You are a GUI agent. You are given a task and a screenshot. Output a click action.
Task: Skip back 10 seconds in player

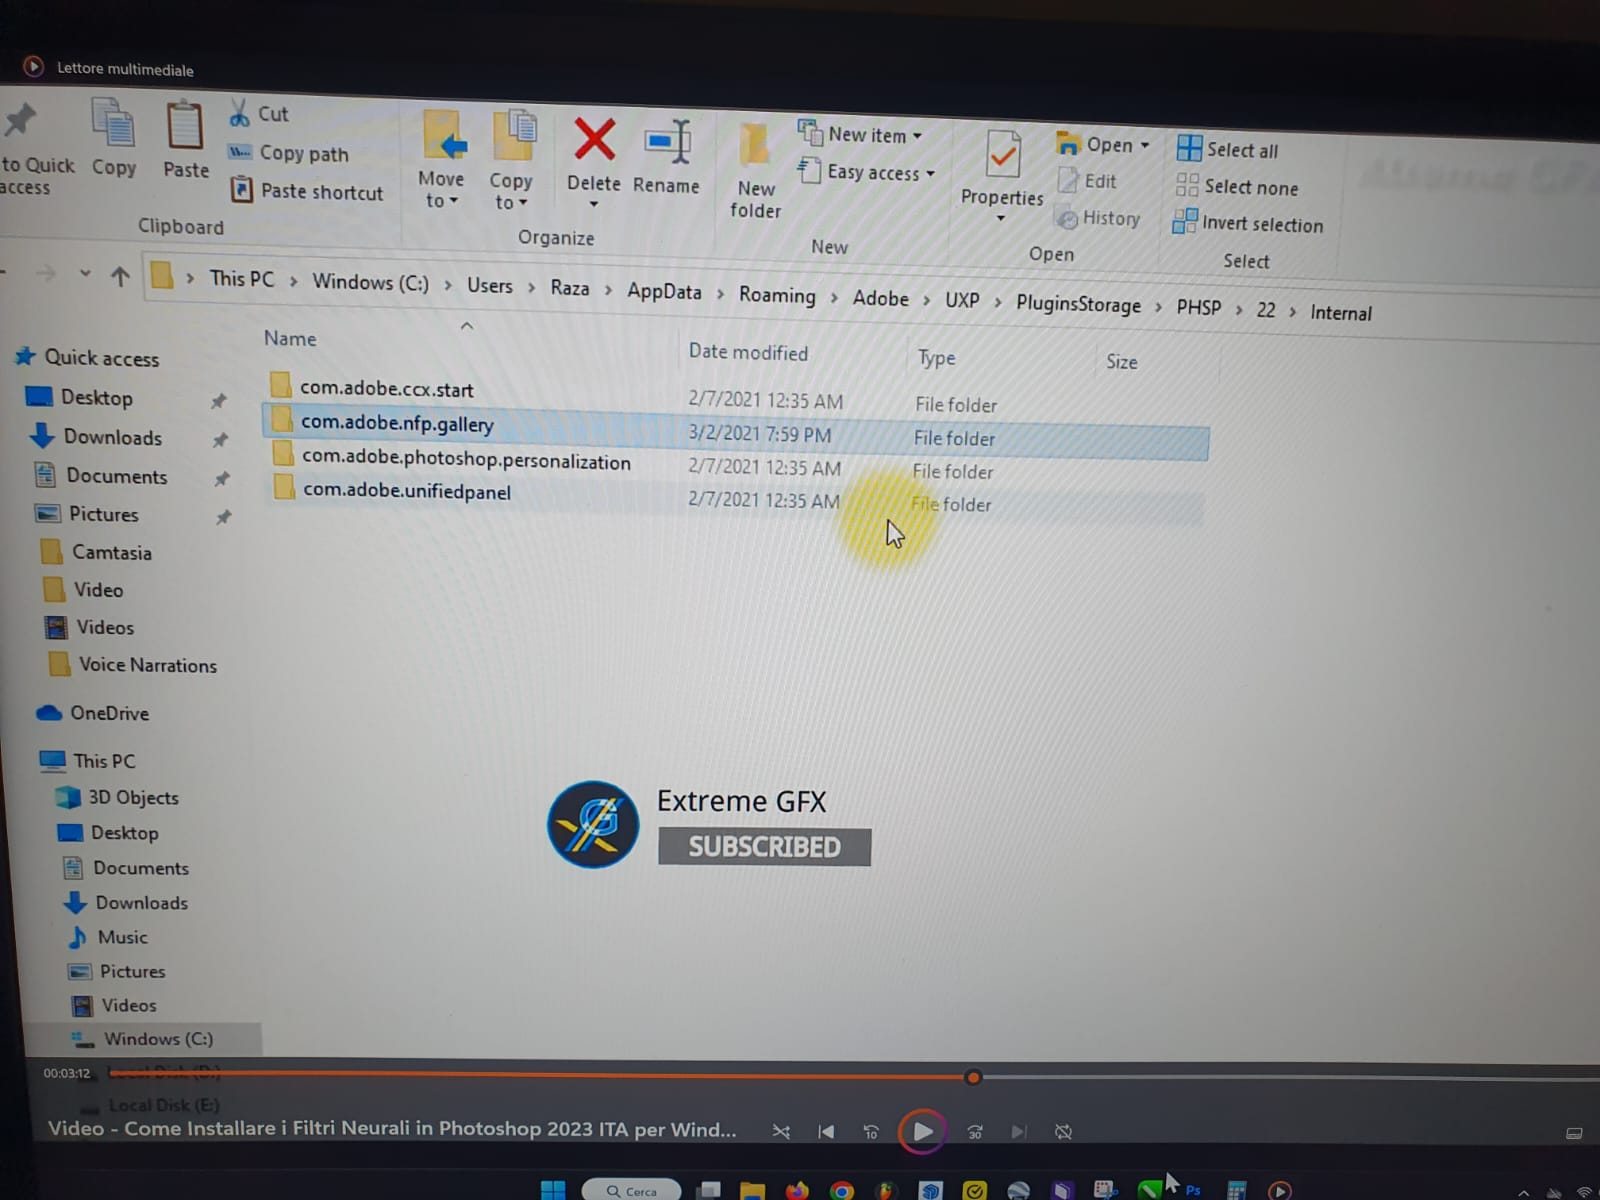point(871,1132)
